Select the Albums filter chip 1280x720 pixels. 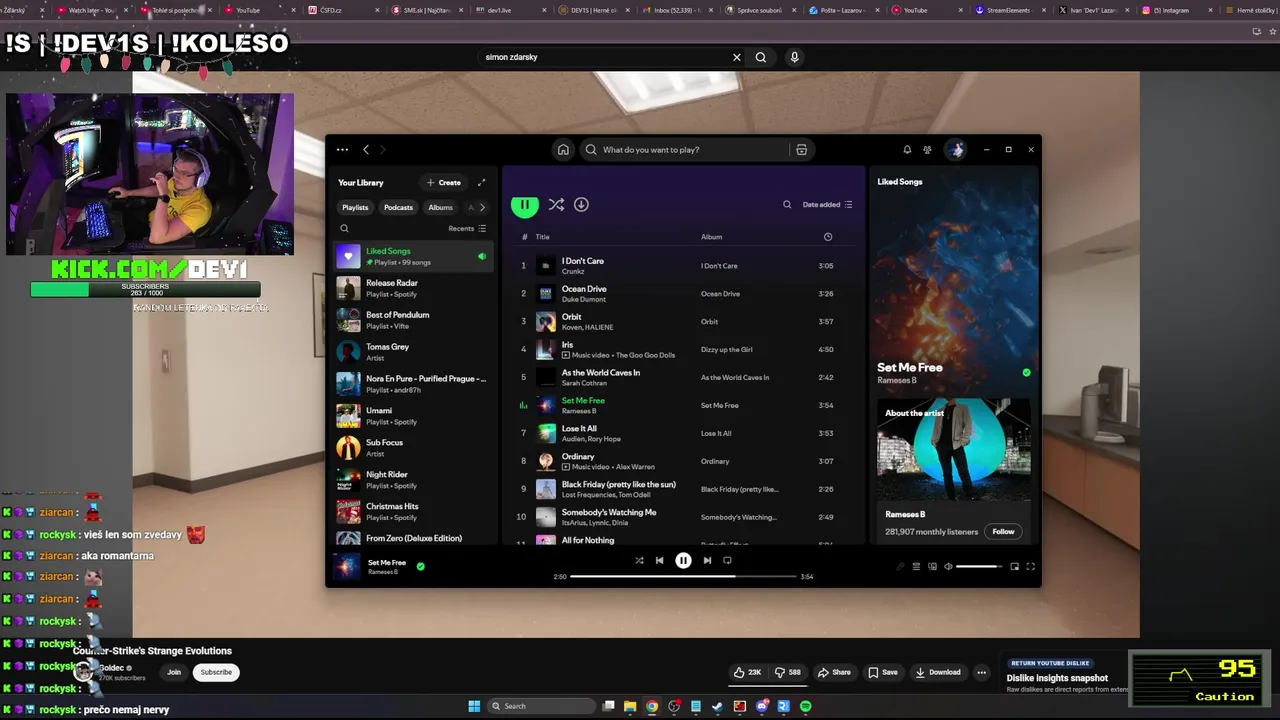[x=440, y=207]
